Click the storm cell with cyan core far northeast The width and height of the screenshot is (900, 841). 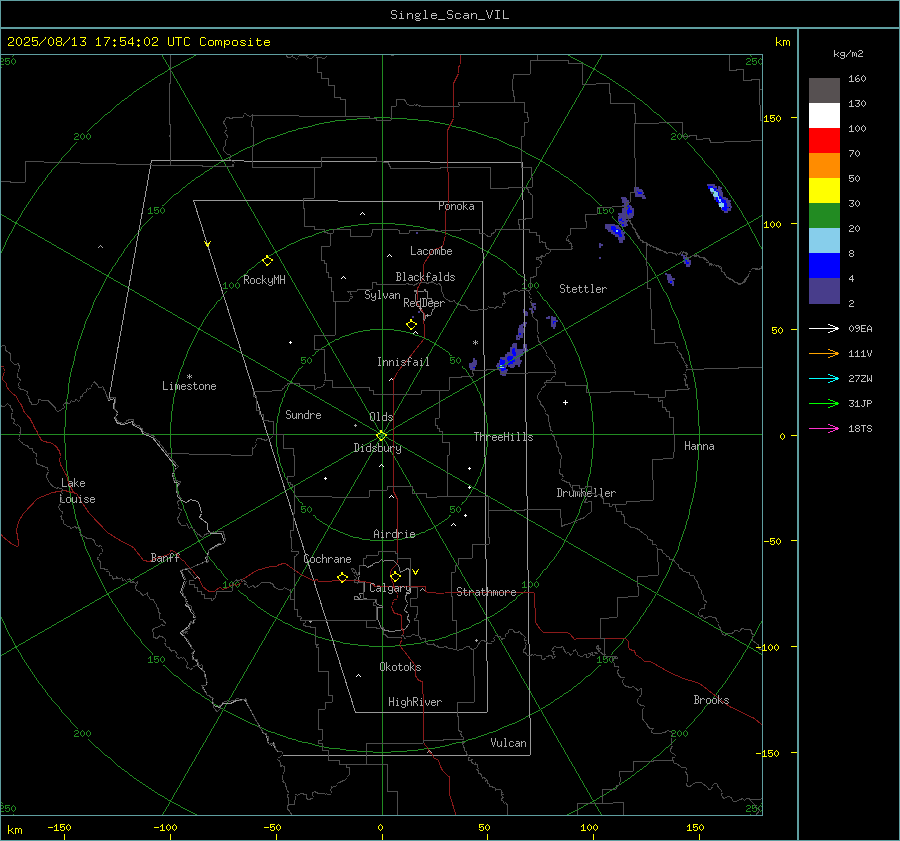(719, 197)
